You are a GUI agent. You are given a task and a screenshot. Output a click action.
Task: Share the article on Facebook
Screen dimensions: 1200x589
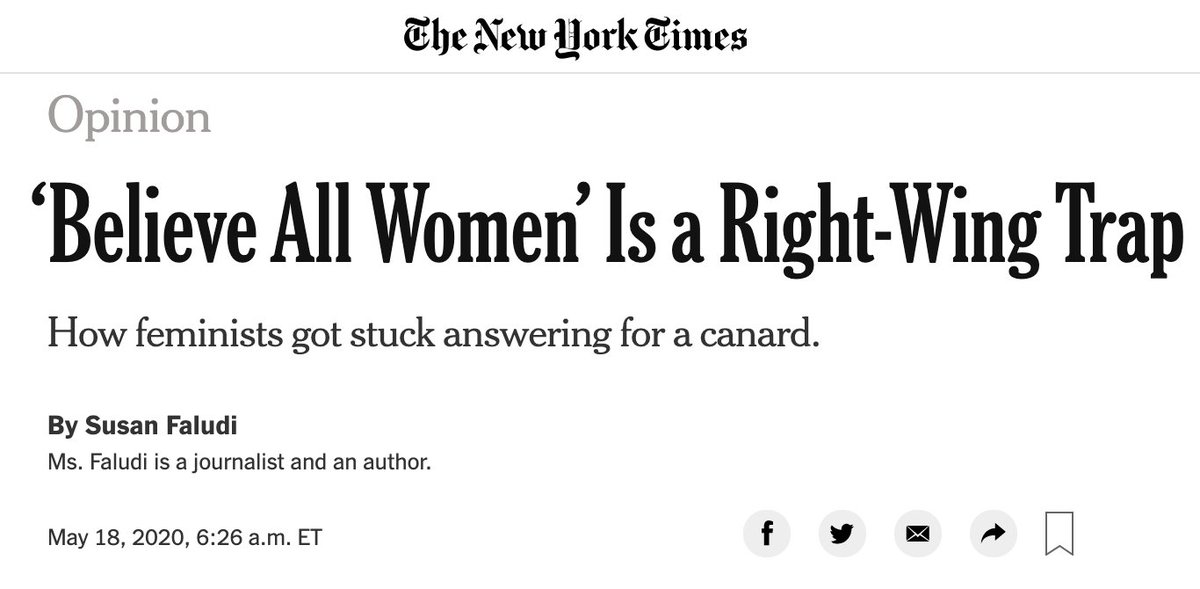pyautogui.click(x=767, y=534)
